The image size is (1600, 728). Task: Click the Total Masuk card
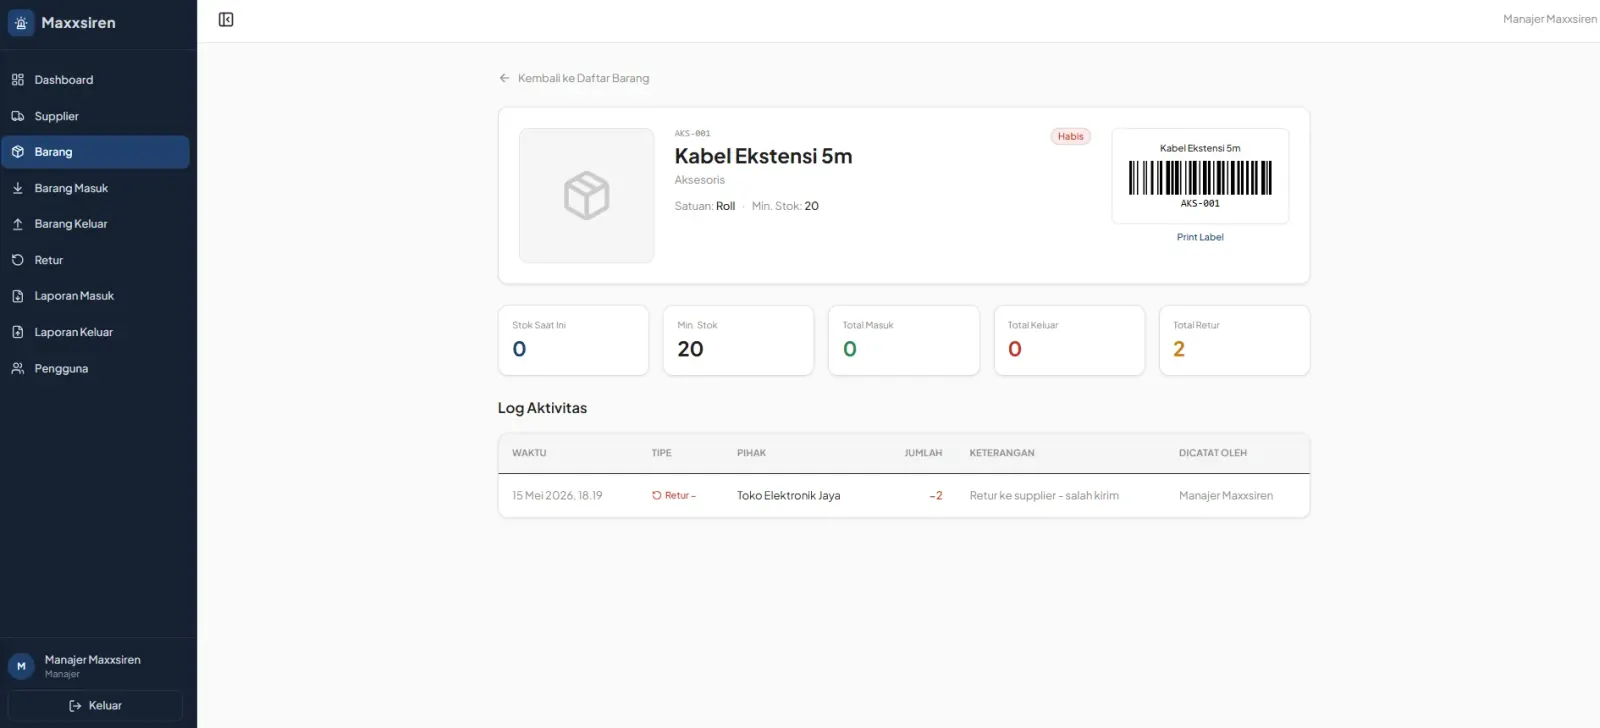904,341
